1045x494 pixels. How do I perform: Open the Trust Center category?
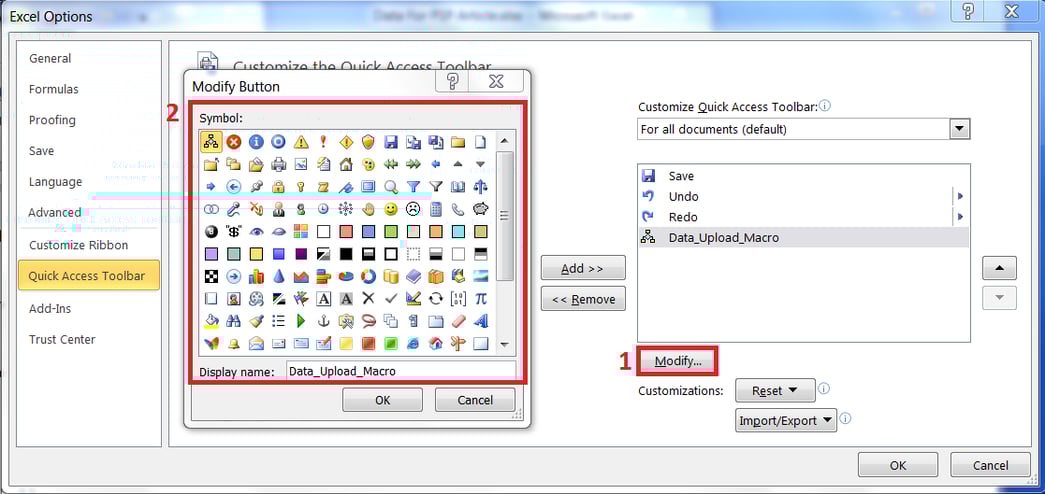(x=62, y=339)
